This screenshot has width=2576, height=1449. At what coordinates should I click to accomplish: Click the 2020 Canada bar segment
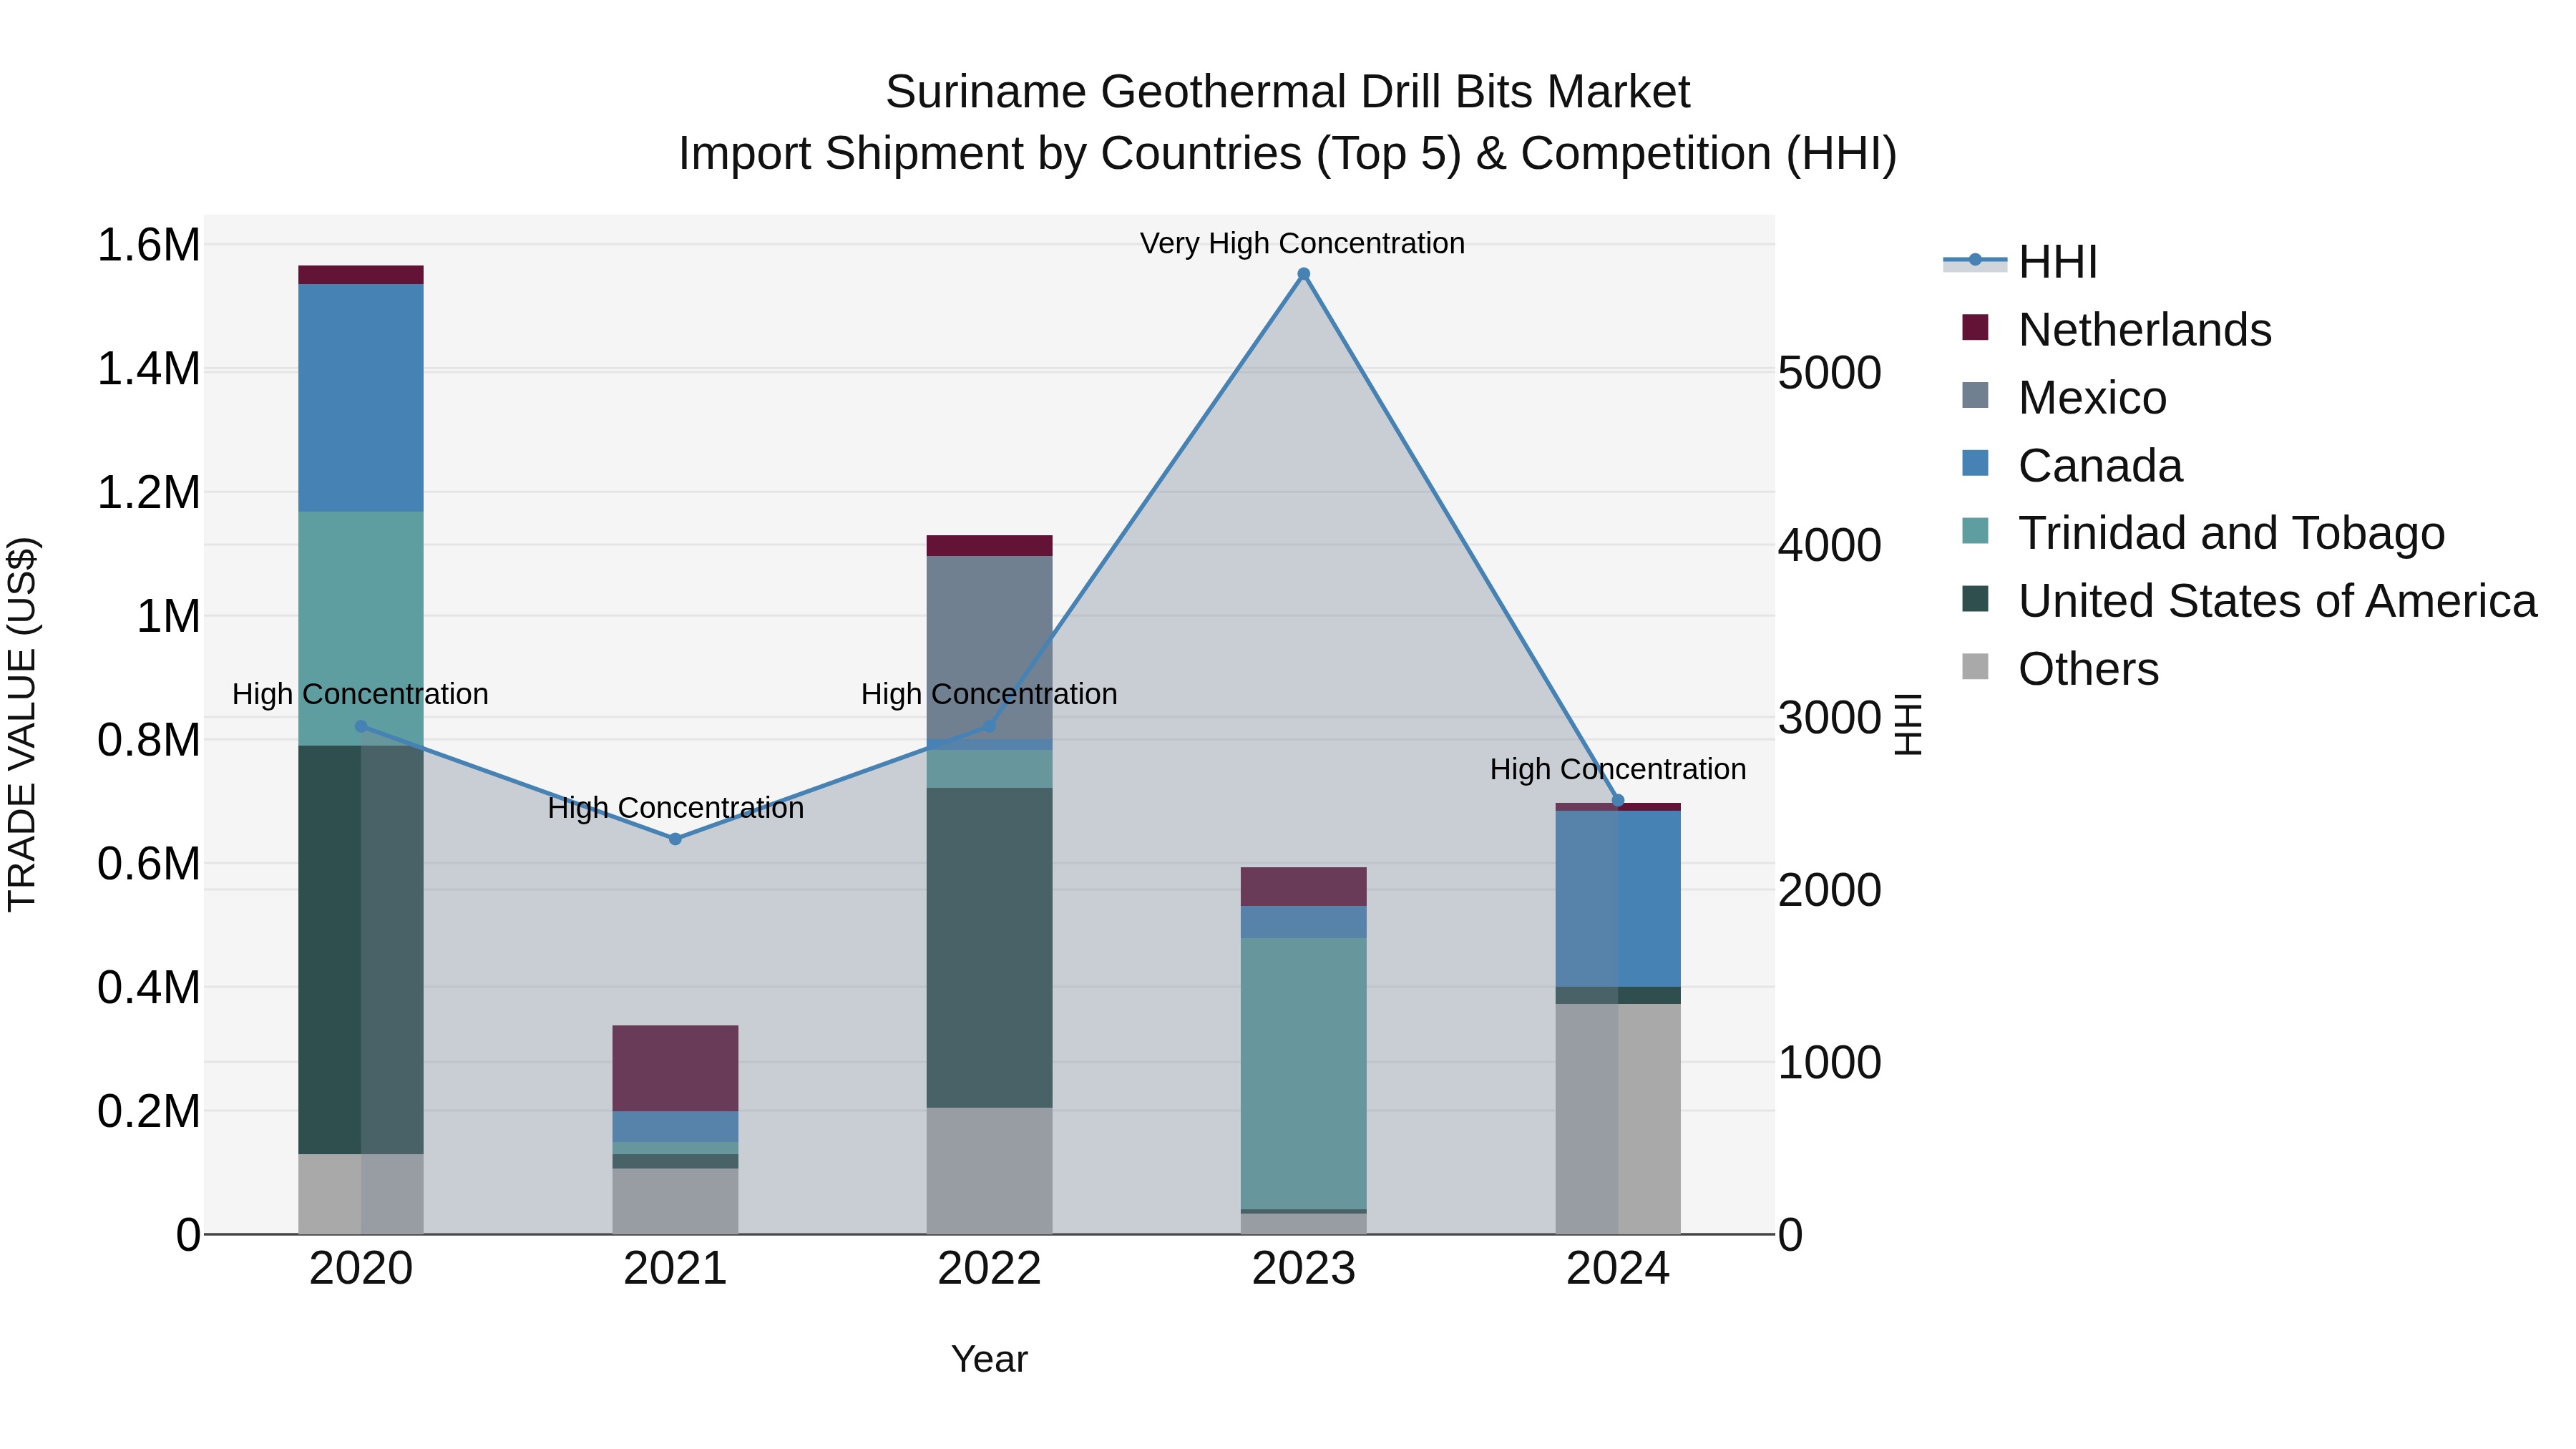[x=361, y=398]
